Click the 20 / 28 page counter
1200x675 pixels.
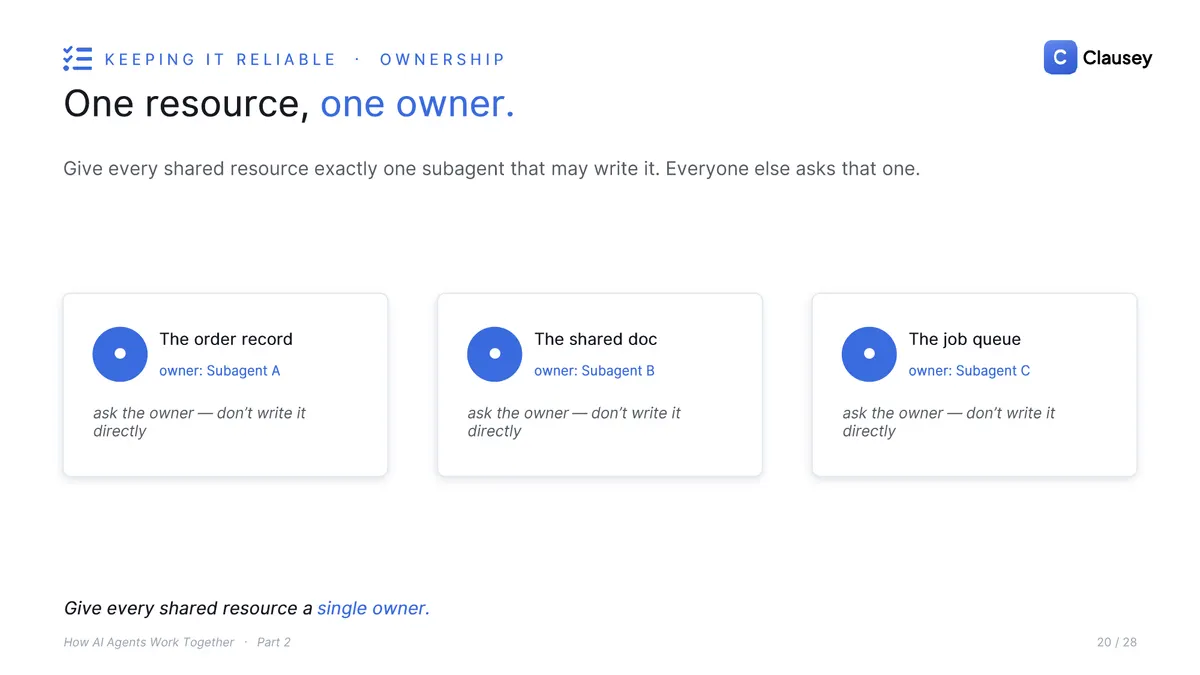pyautogui.click(x=1117, y=642)
